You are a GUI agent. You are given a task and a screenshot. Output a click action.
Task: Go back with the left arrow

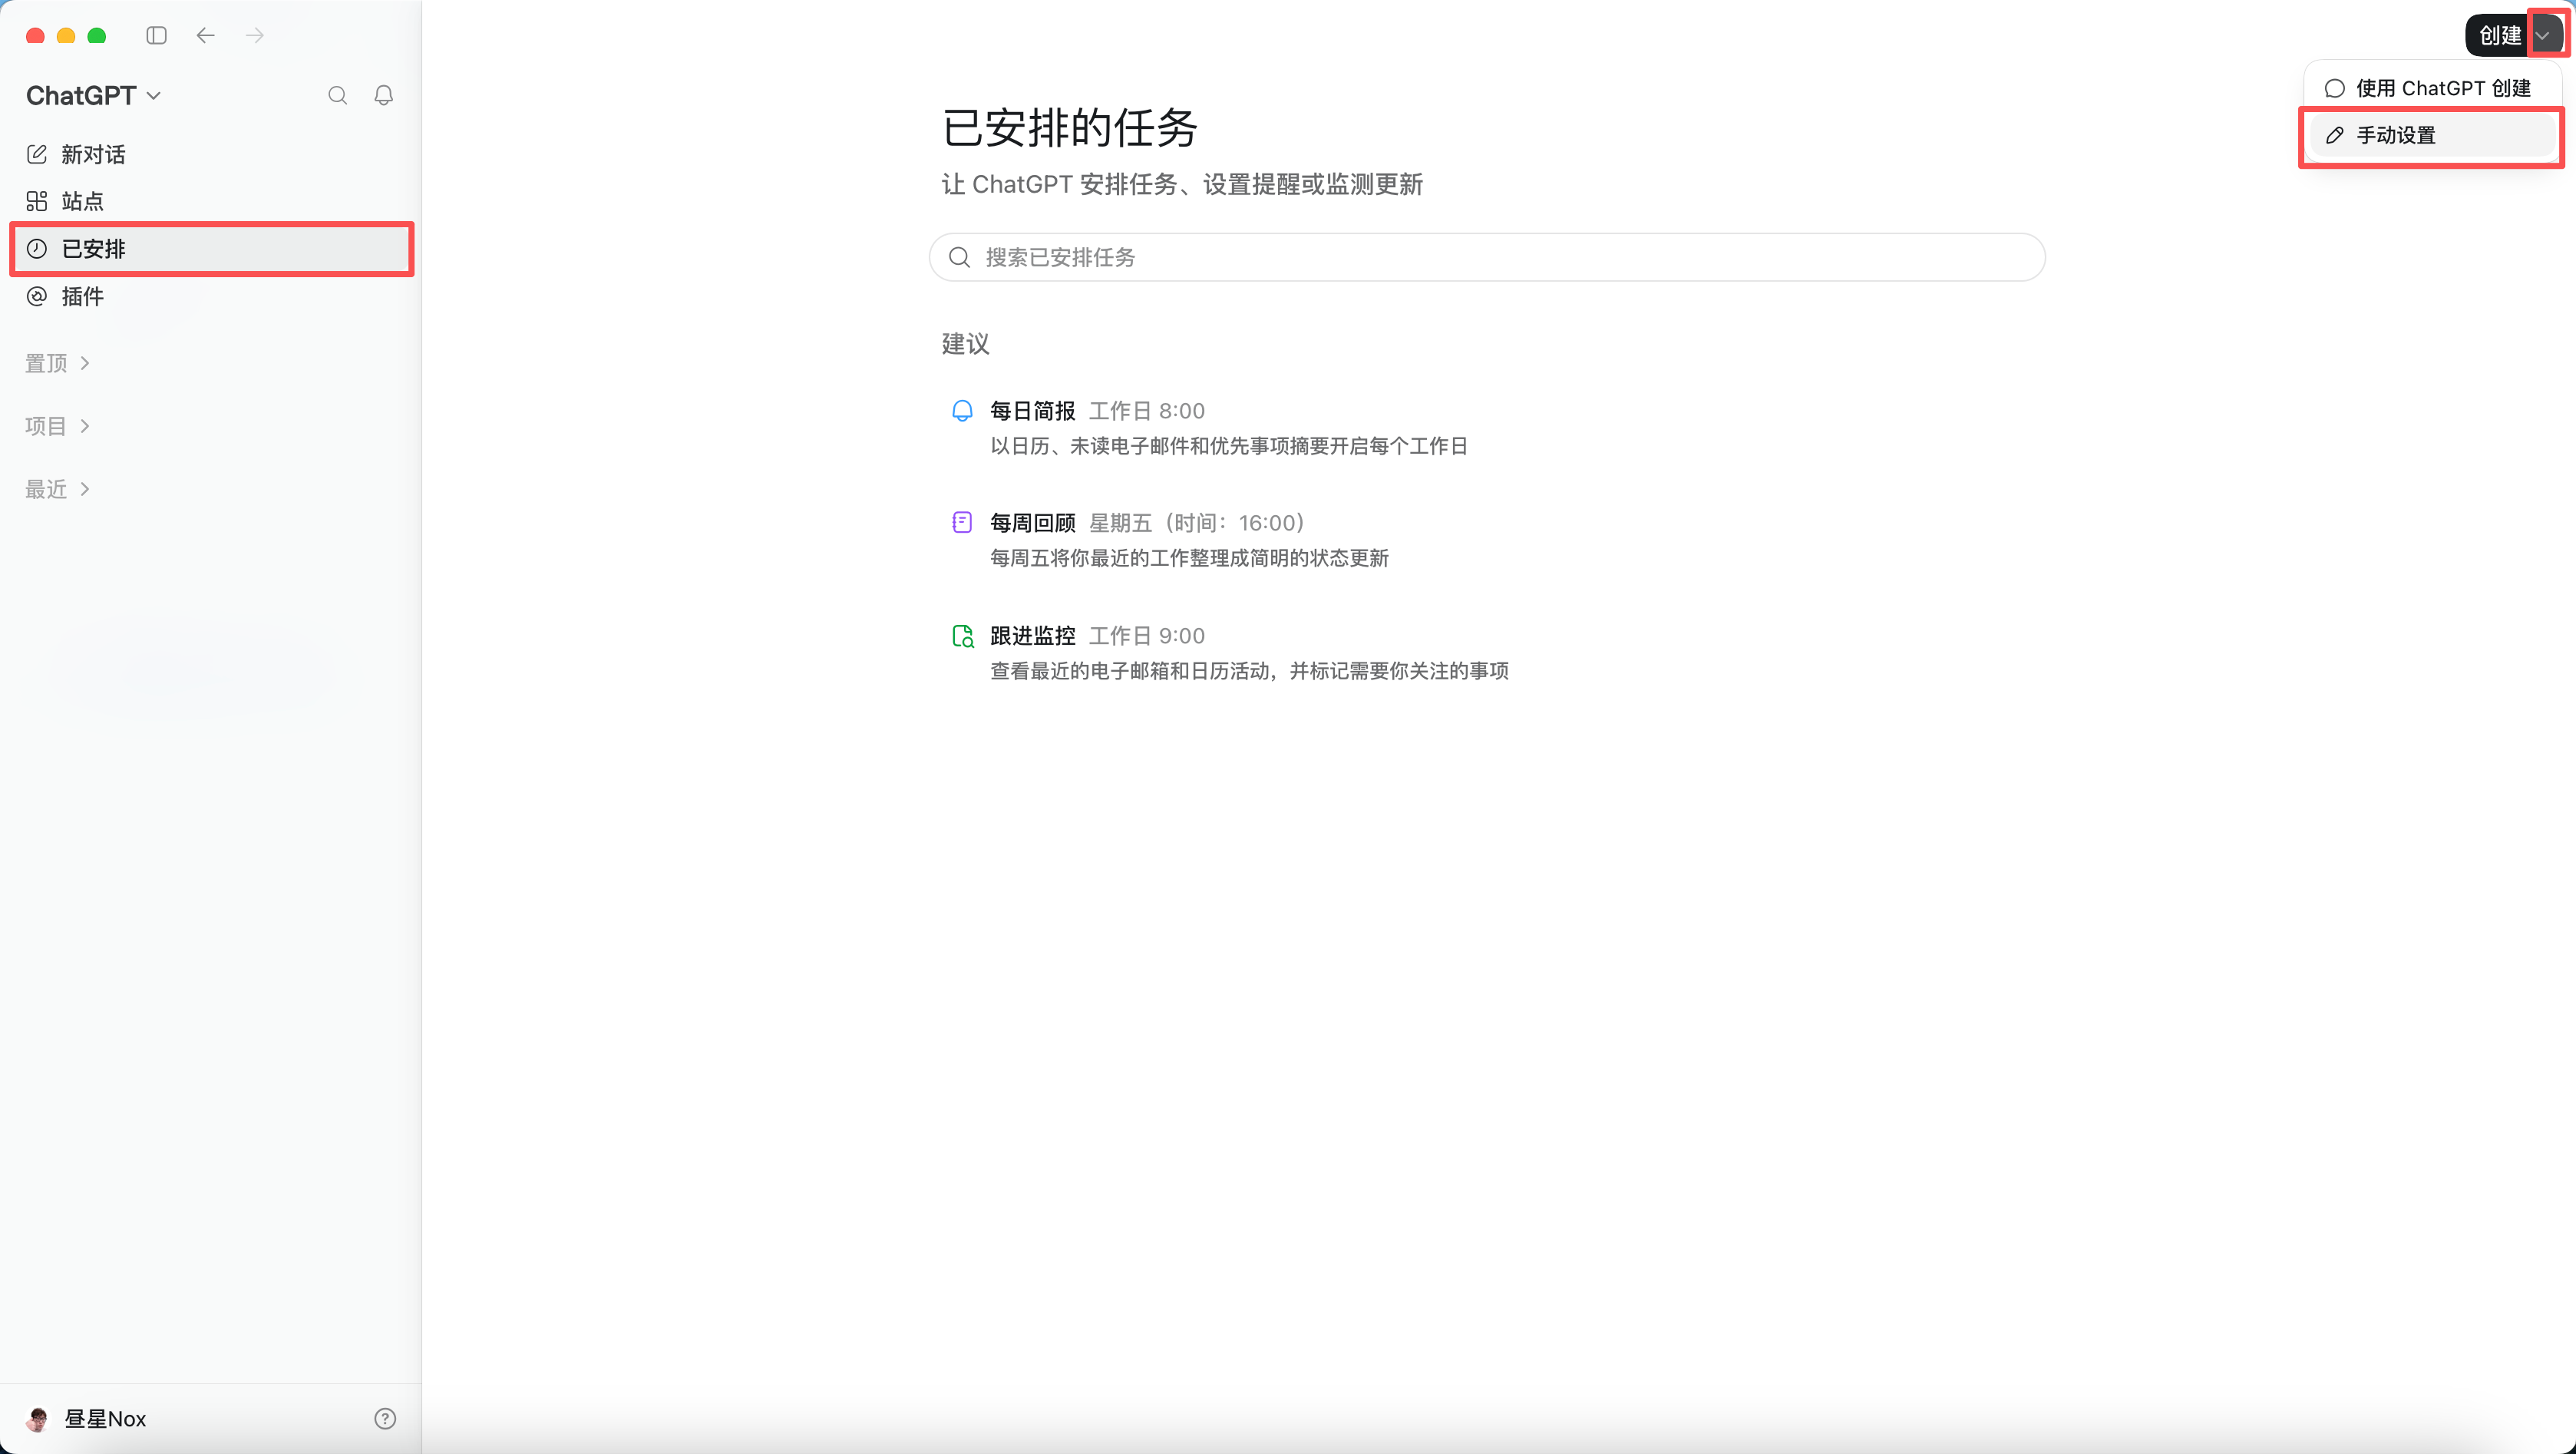coord(205,36)
